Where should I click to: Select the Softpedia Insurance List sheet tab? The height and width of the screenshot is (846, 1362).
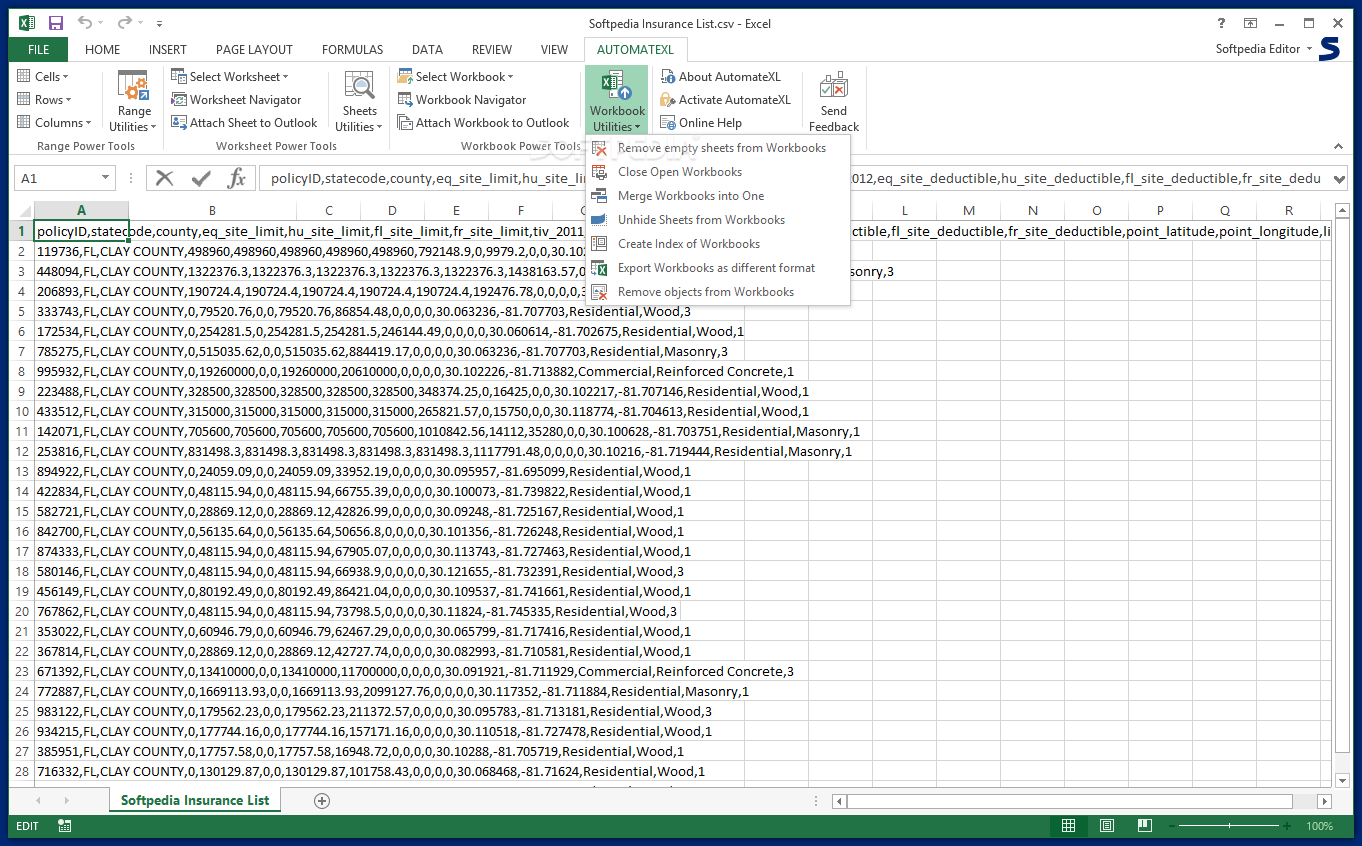(196, 800)
